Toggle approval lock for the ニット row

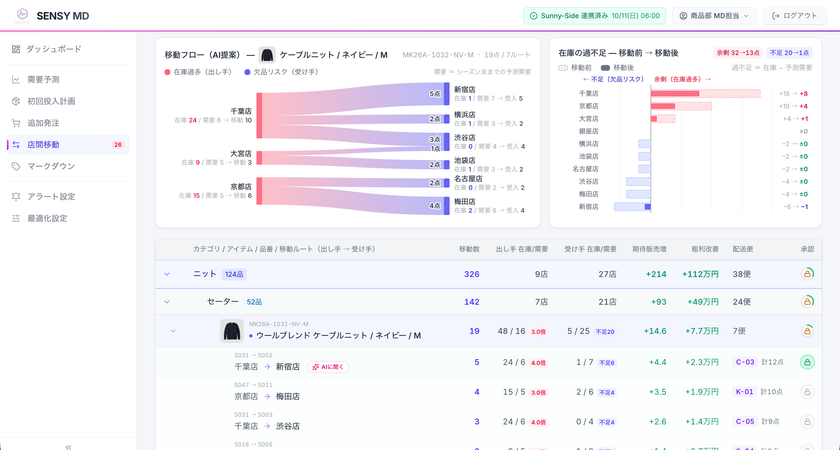pos(807,274)
